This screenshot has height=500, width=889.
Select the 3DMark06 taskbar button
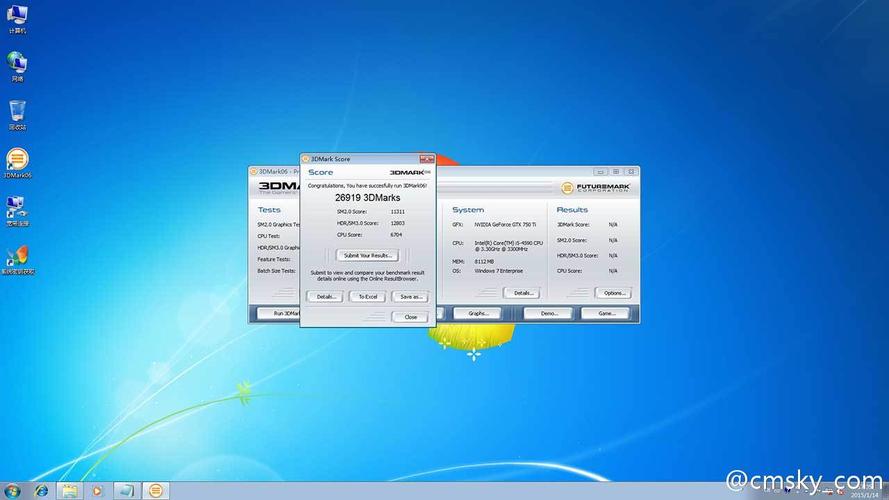tap(155, 491)
